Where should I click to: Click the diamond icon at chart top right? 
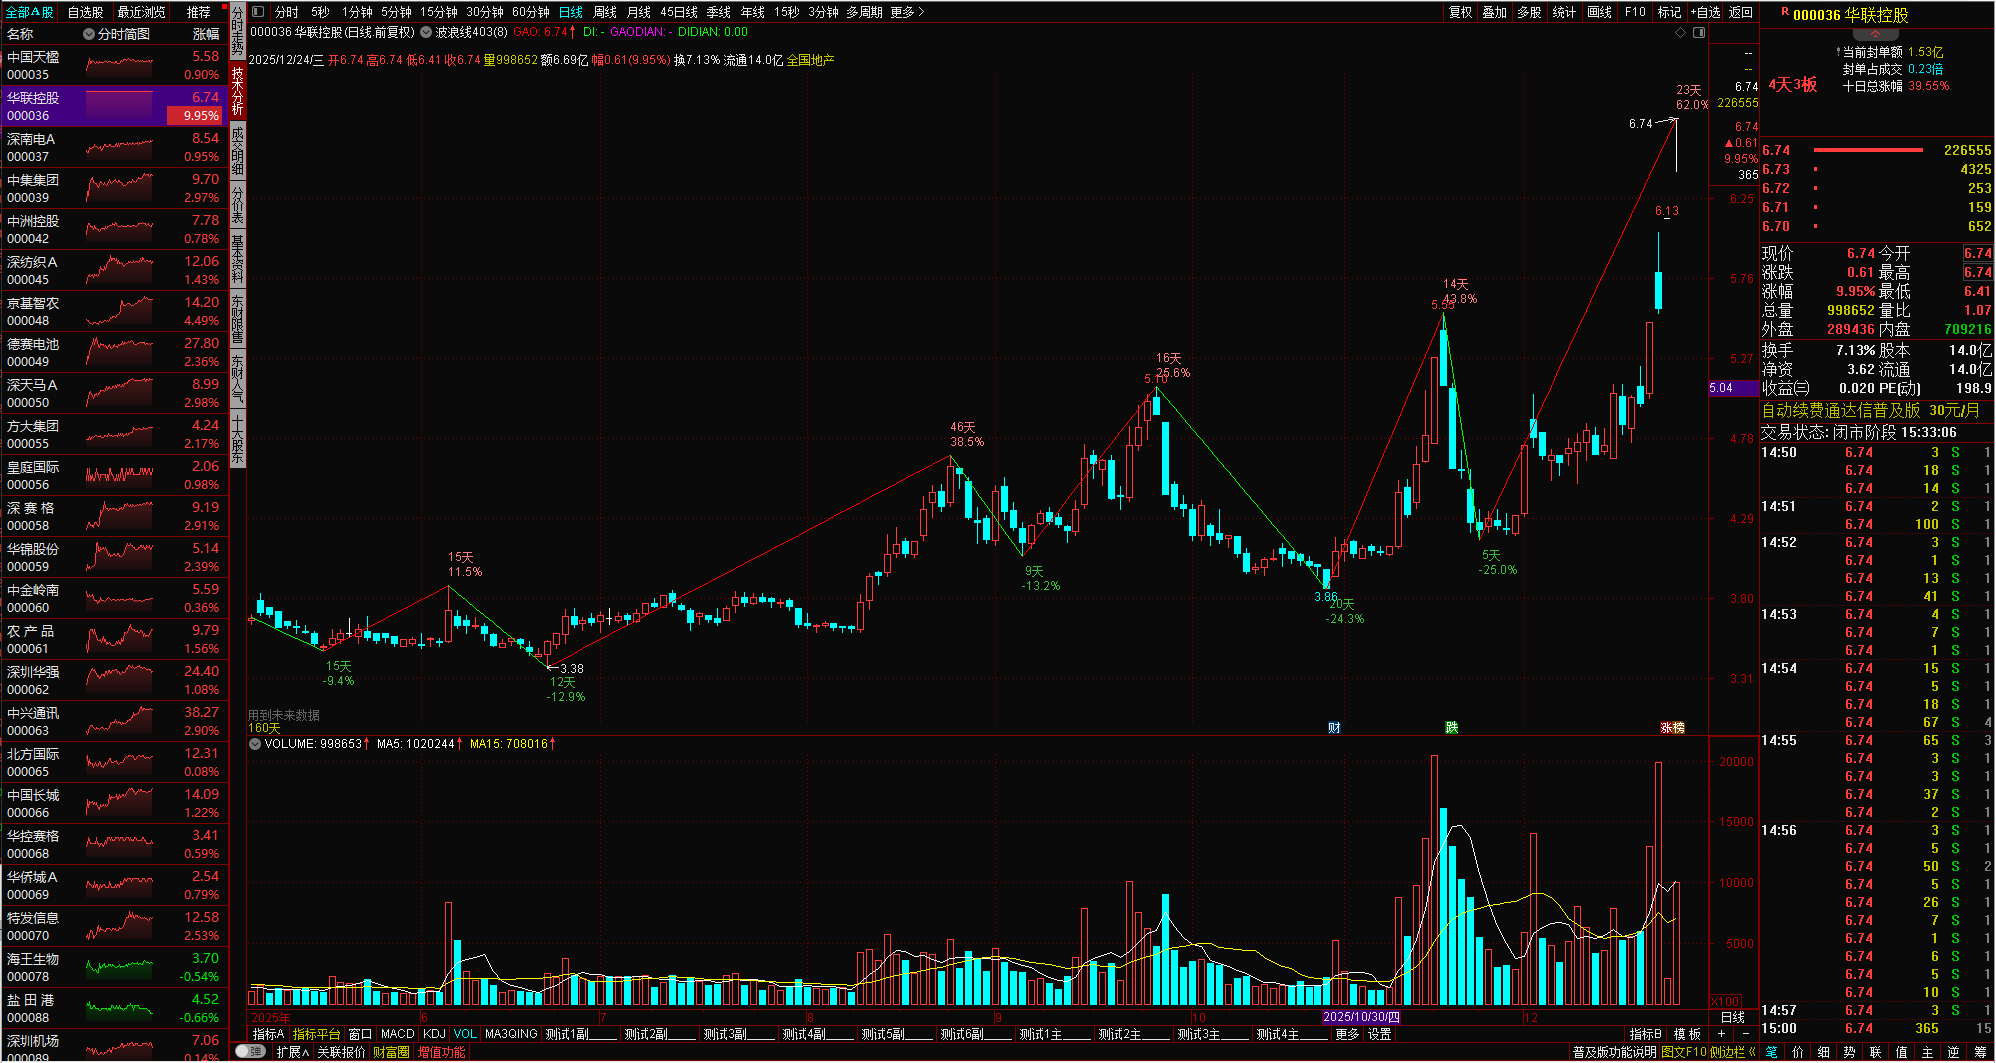click(x=1681, y=32)
